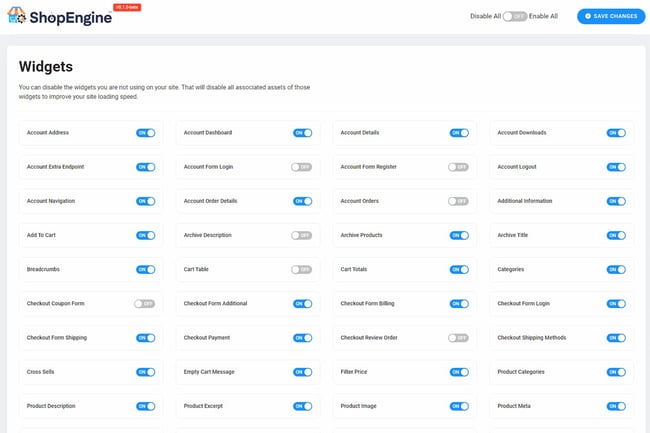Screen dimensions: 650x433
Task: Turn off the Breadcrumbs toggle
Action: click(x=145, y=270)
